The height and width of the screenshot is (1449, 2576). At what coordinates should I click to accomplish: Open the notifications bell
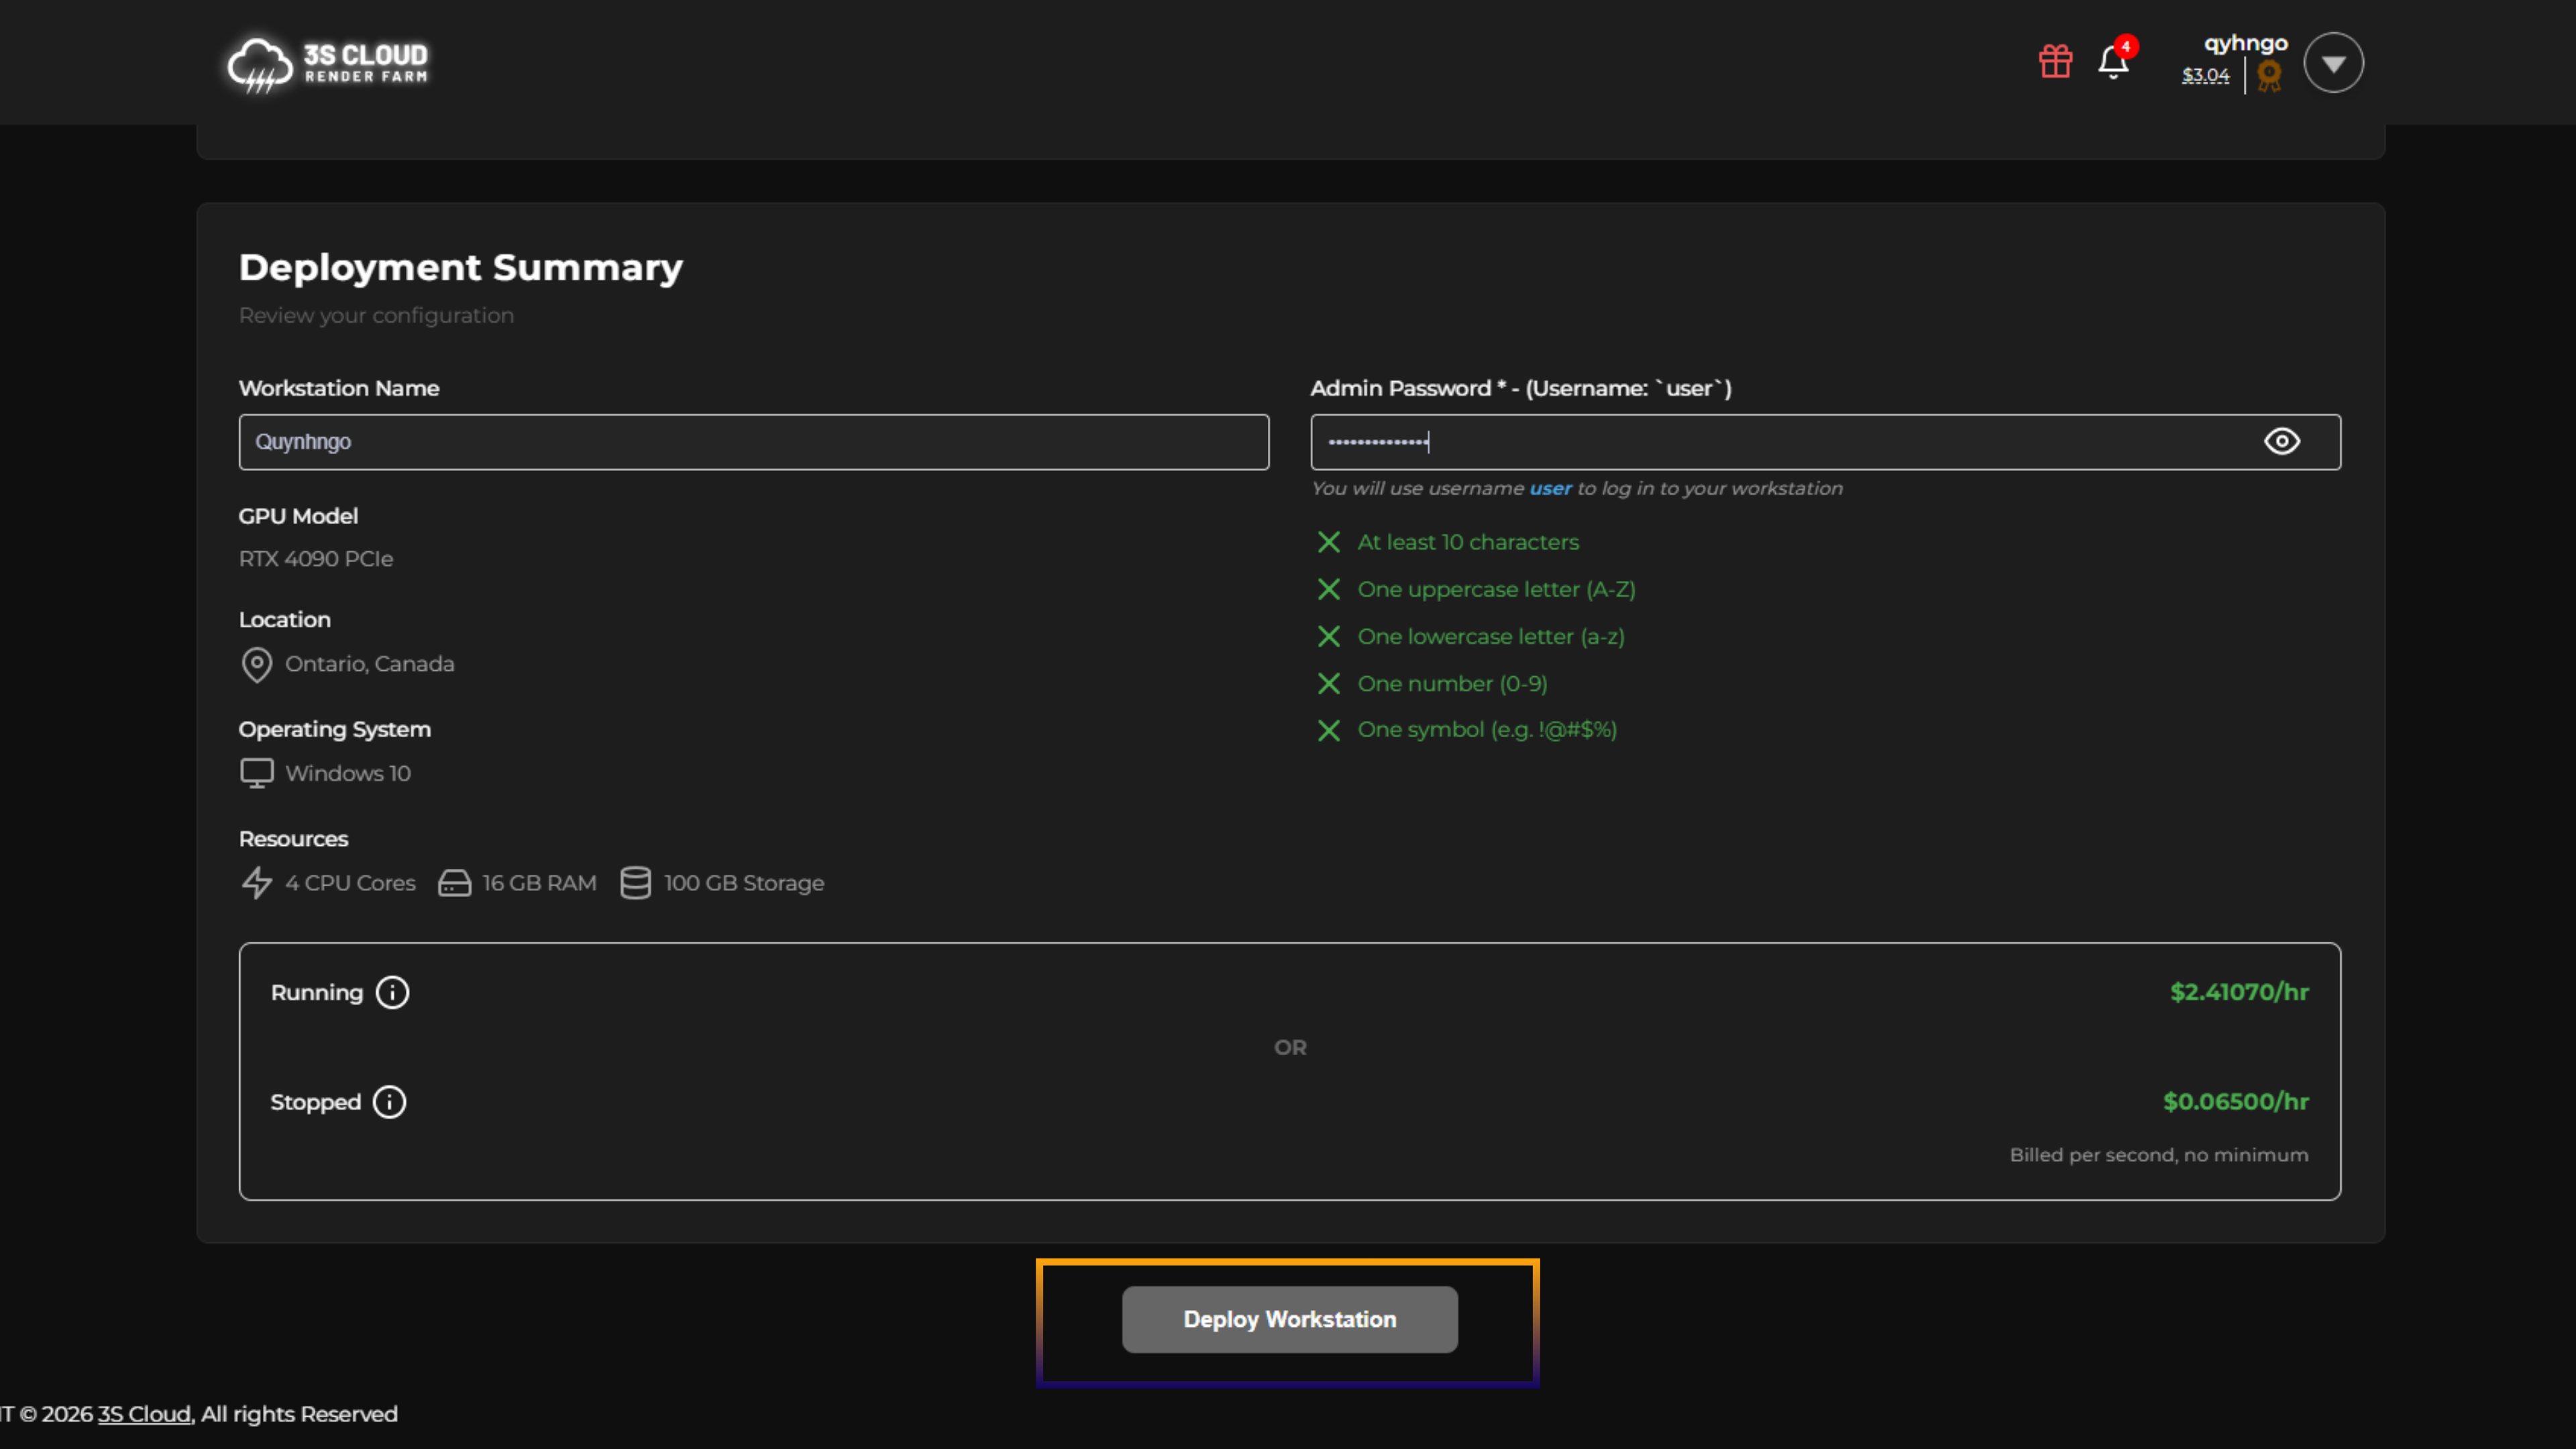pyautogui.click(x=2112, y=63)
